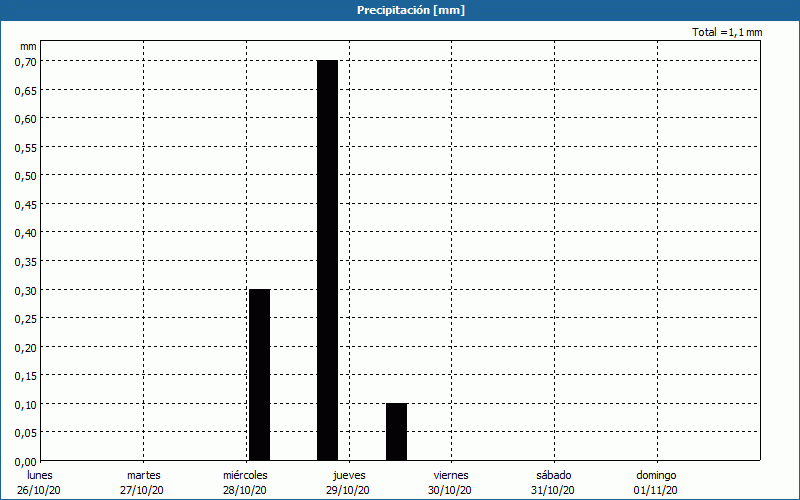Screen dimensions: 800x500
Task: Click the 29/10/20 date label
Action: (x=348, y=490)
